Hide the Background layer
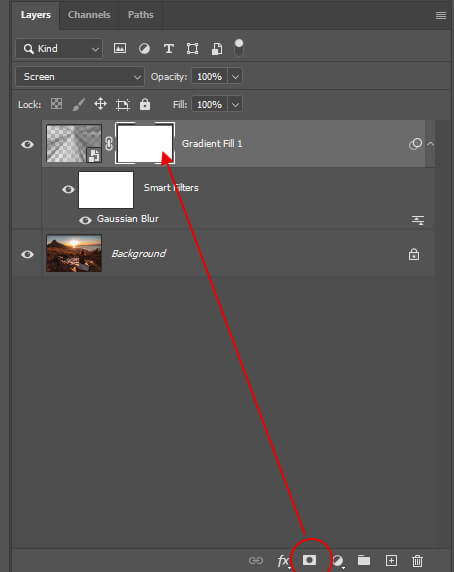Image resolution: width=454 pixels, height=572 pixels. [x=27, y=254]
